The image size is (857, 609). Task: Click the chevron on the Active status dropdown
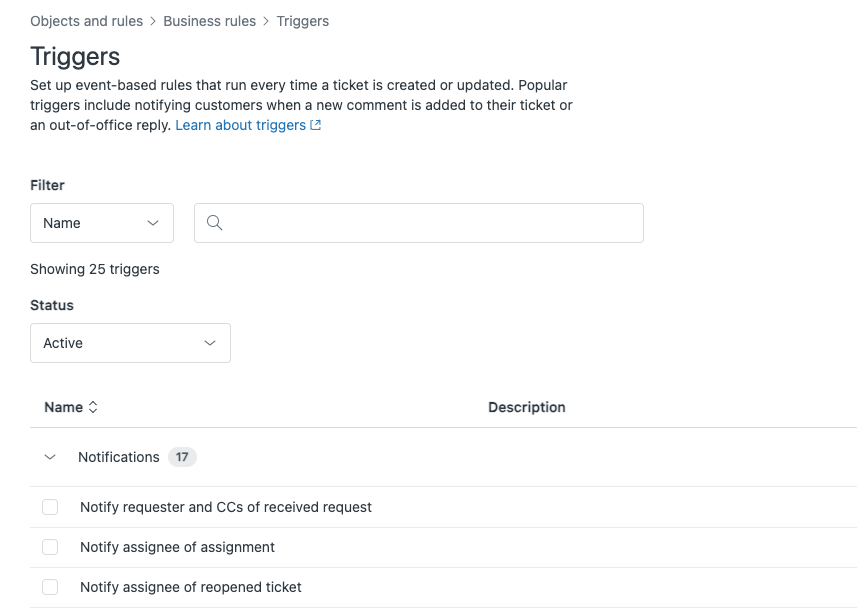click(x=210, y=342)
